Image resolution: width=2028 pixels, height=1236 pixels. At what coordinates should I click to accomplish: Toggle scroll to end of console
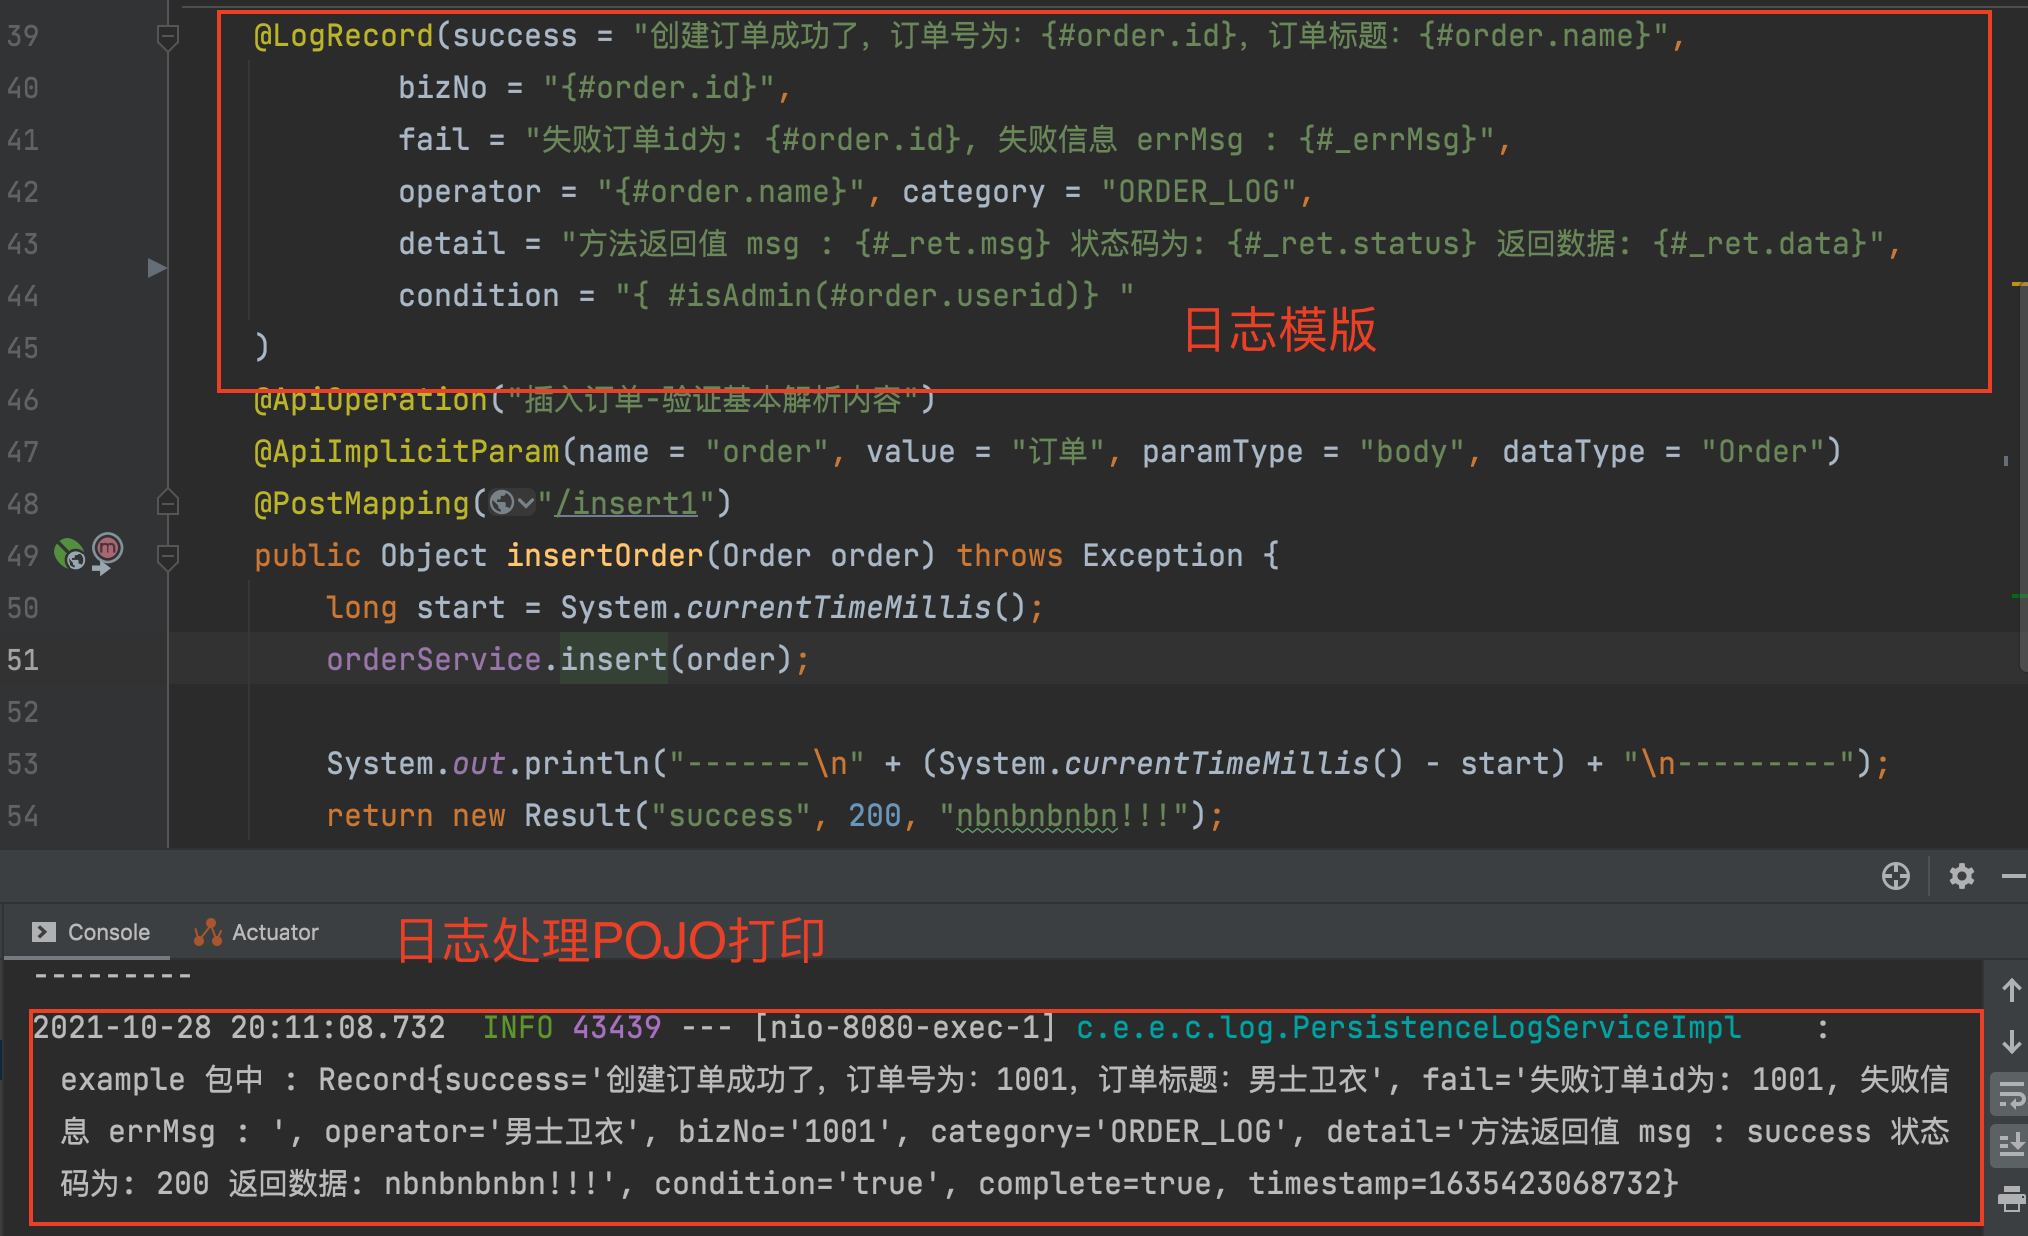click(2011, 1146)
